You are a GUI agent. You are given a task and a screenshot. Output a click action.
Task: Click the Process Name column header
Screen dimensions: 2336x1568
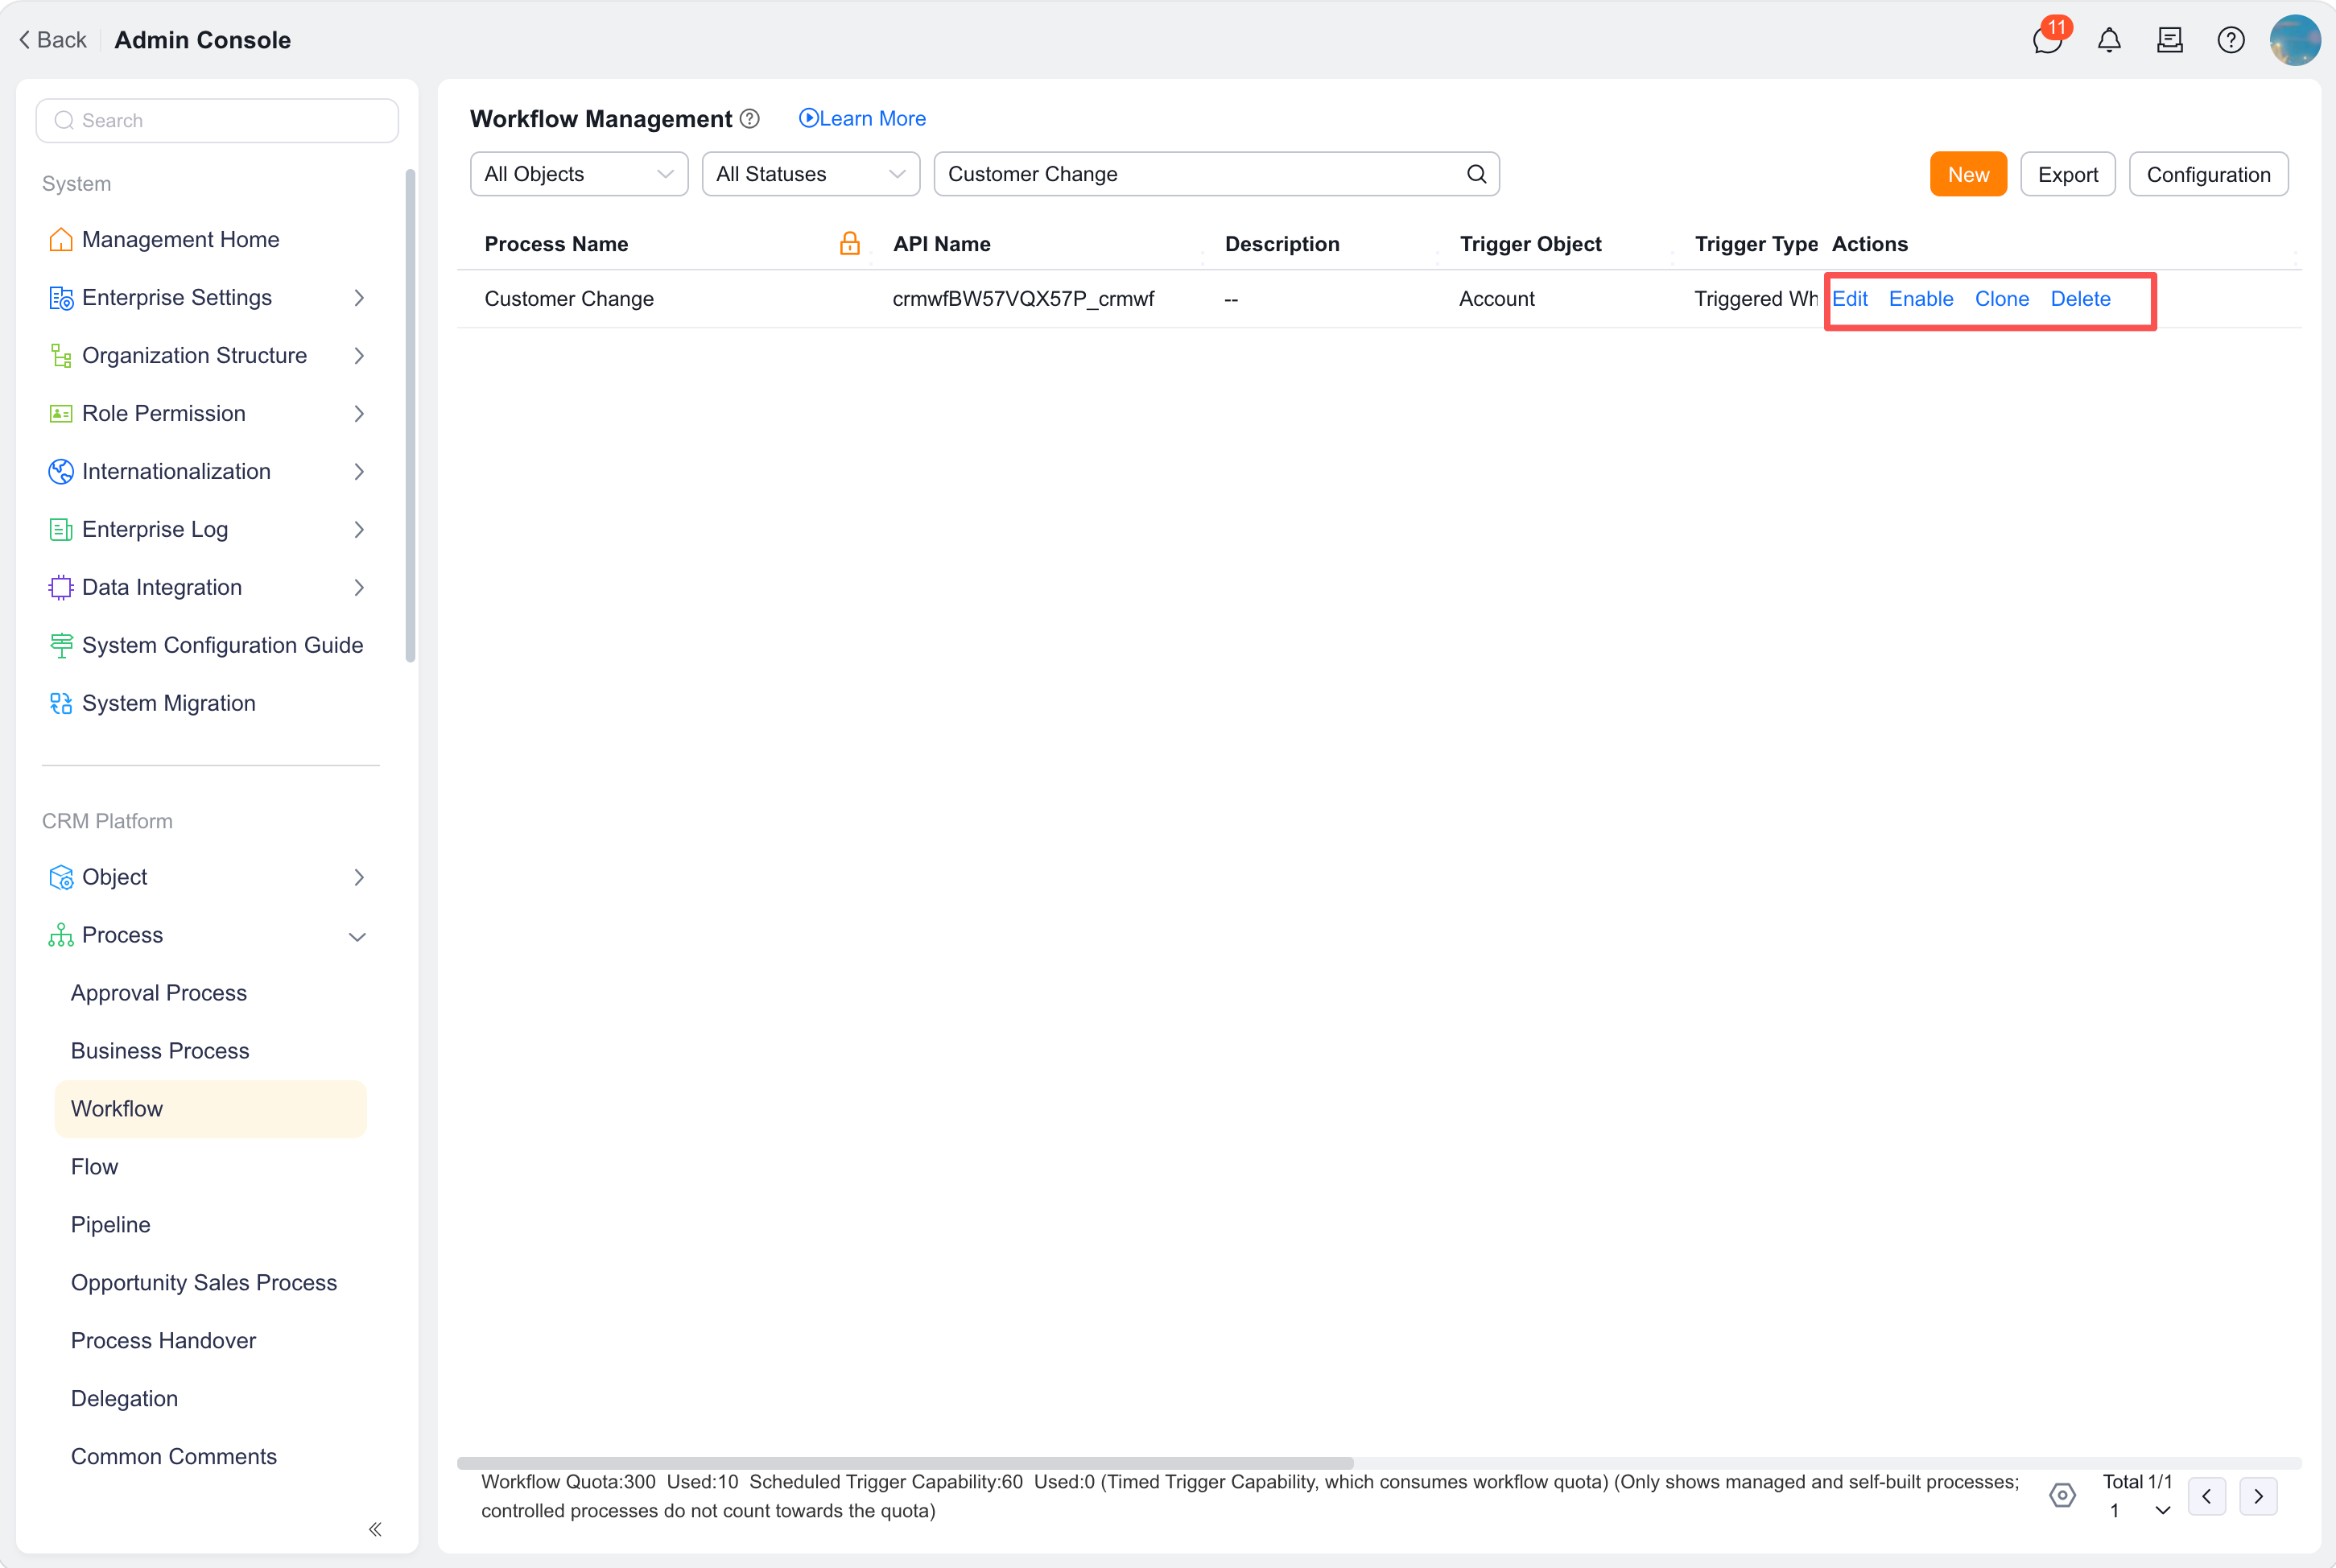[x=556, y=244]
